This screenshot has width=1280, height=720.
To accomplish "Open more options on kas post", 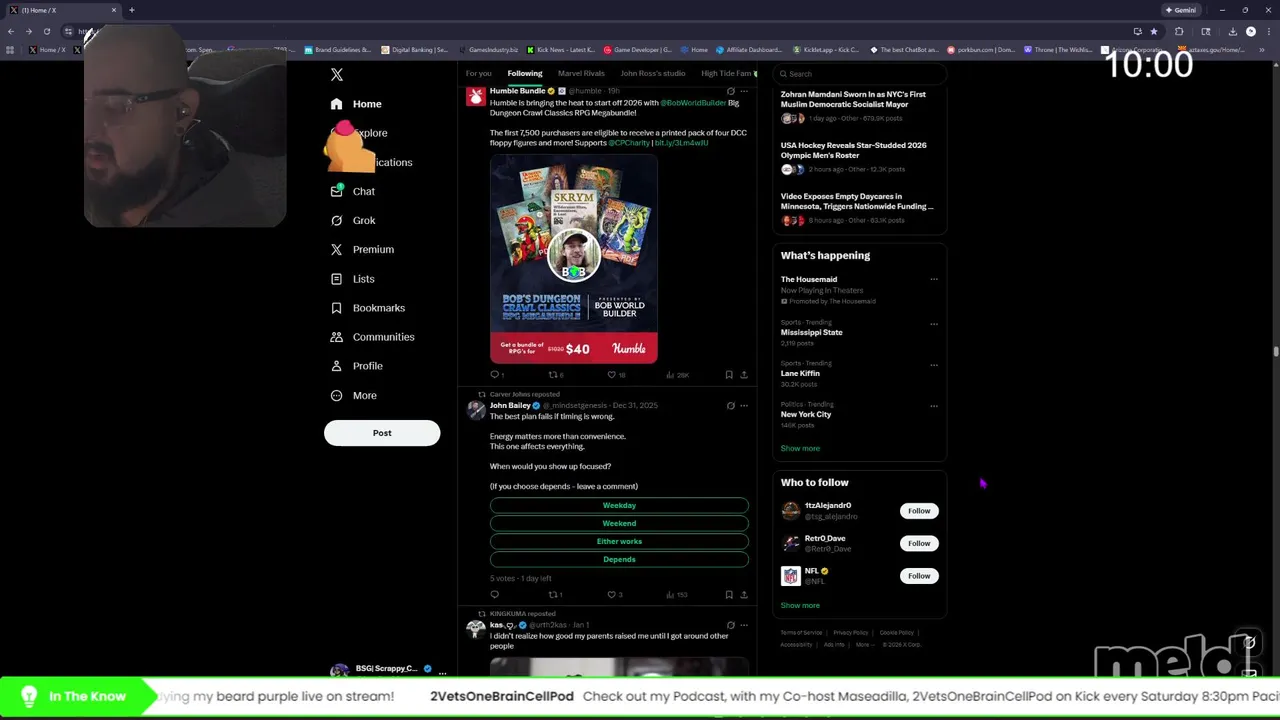I will click(743, 625).
